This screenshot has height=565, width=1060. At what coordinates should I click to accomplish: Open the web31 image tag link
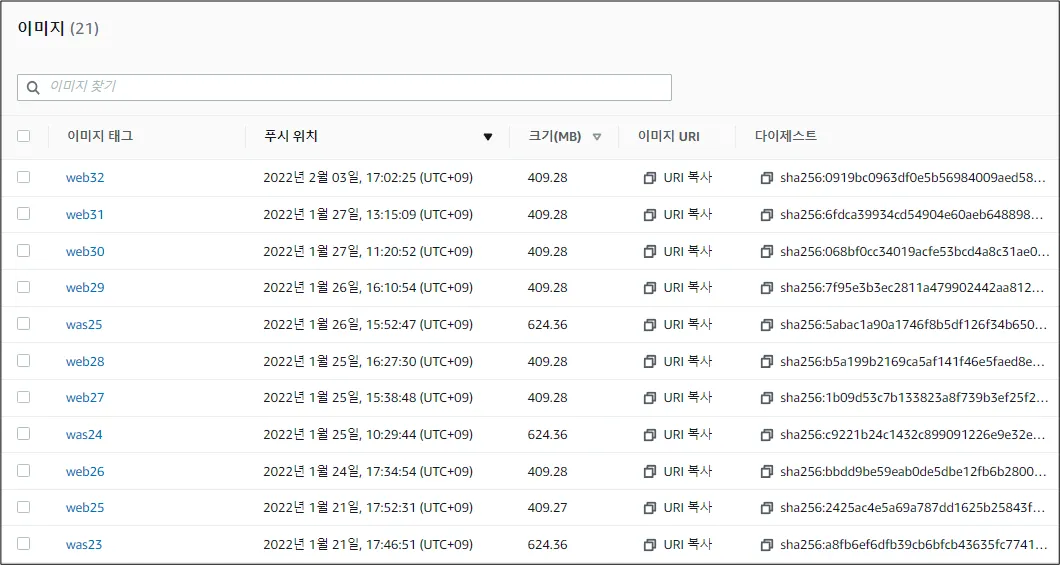point(85,215)
